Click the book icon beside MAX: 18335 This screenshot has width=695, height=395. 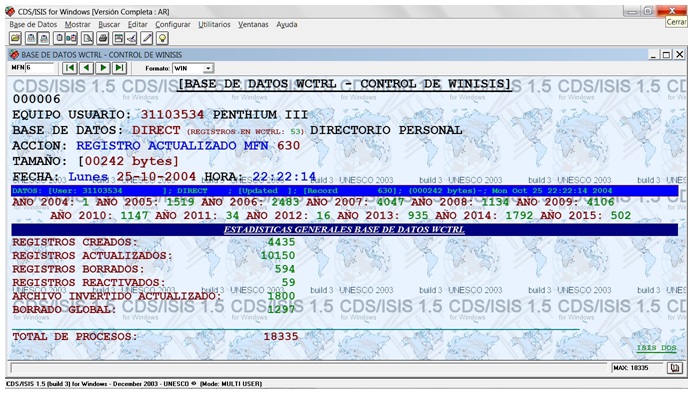coord(675,368)
